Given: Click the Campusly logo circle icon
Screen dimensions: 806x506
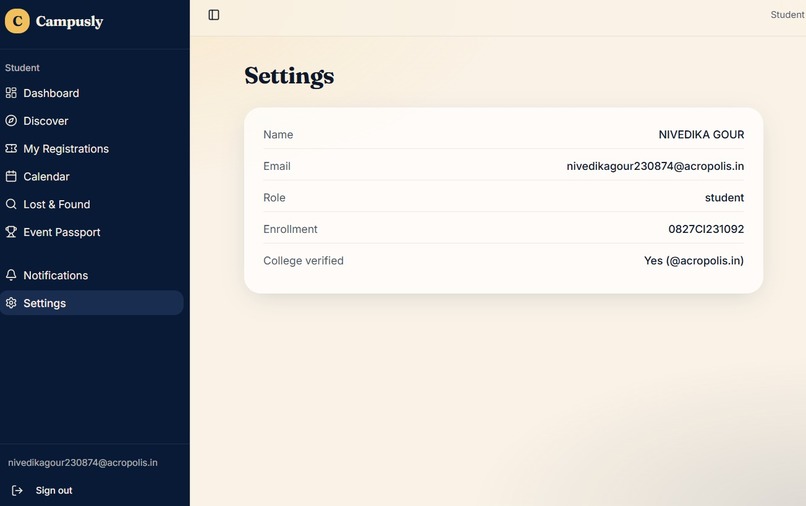Looking at the screenshot, I should (x=17, y=21).
